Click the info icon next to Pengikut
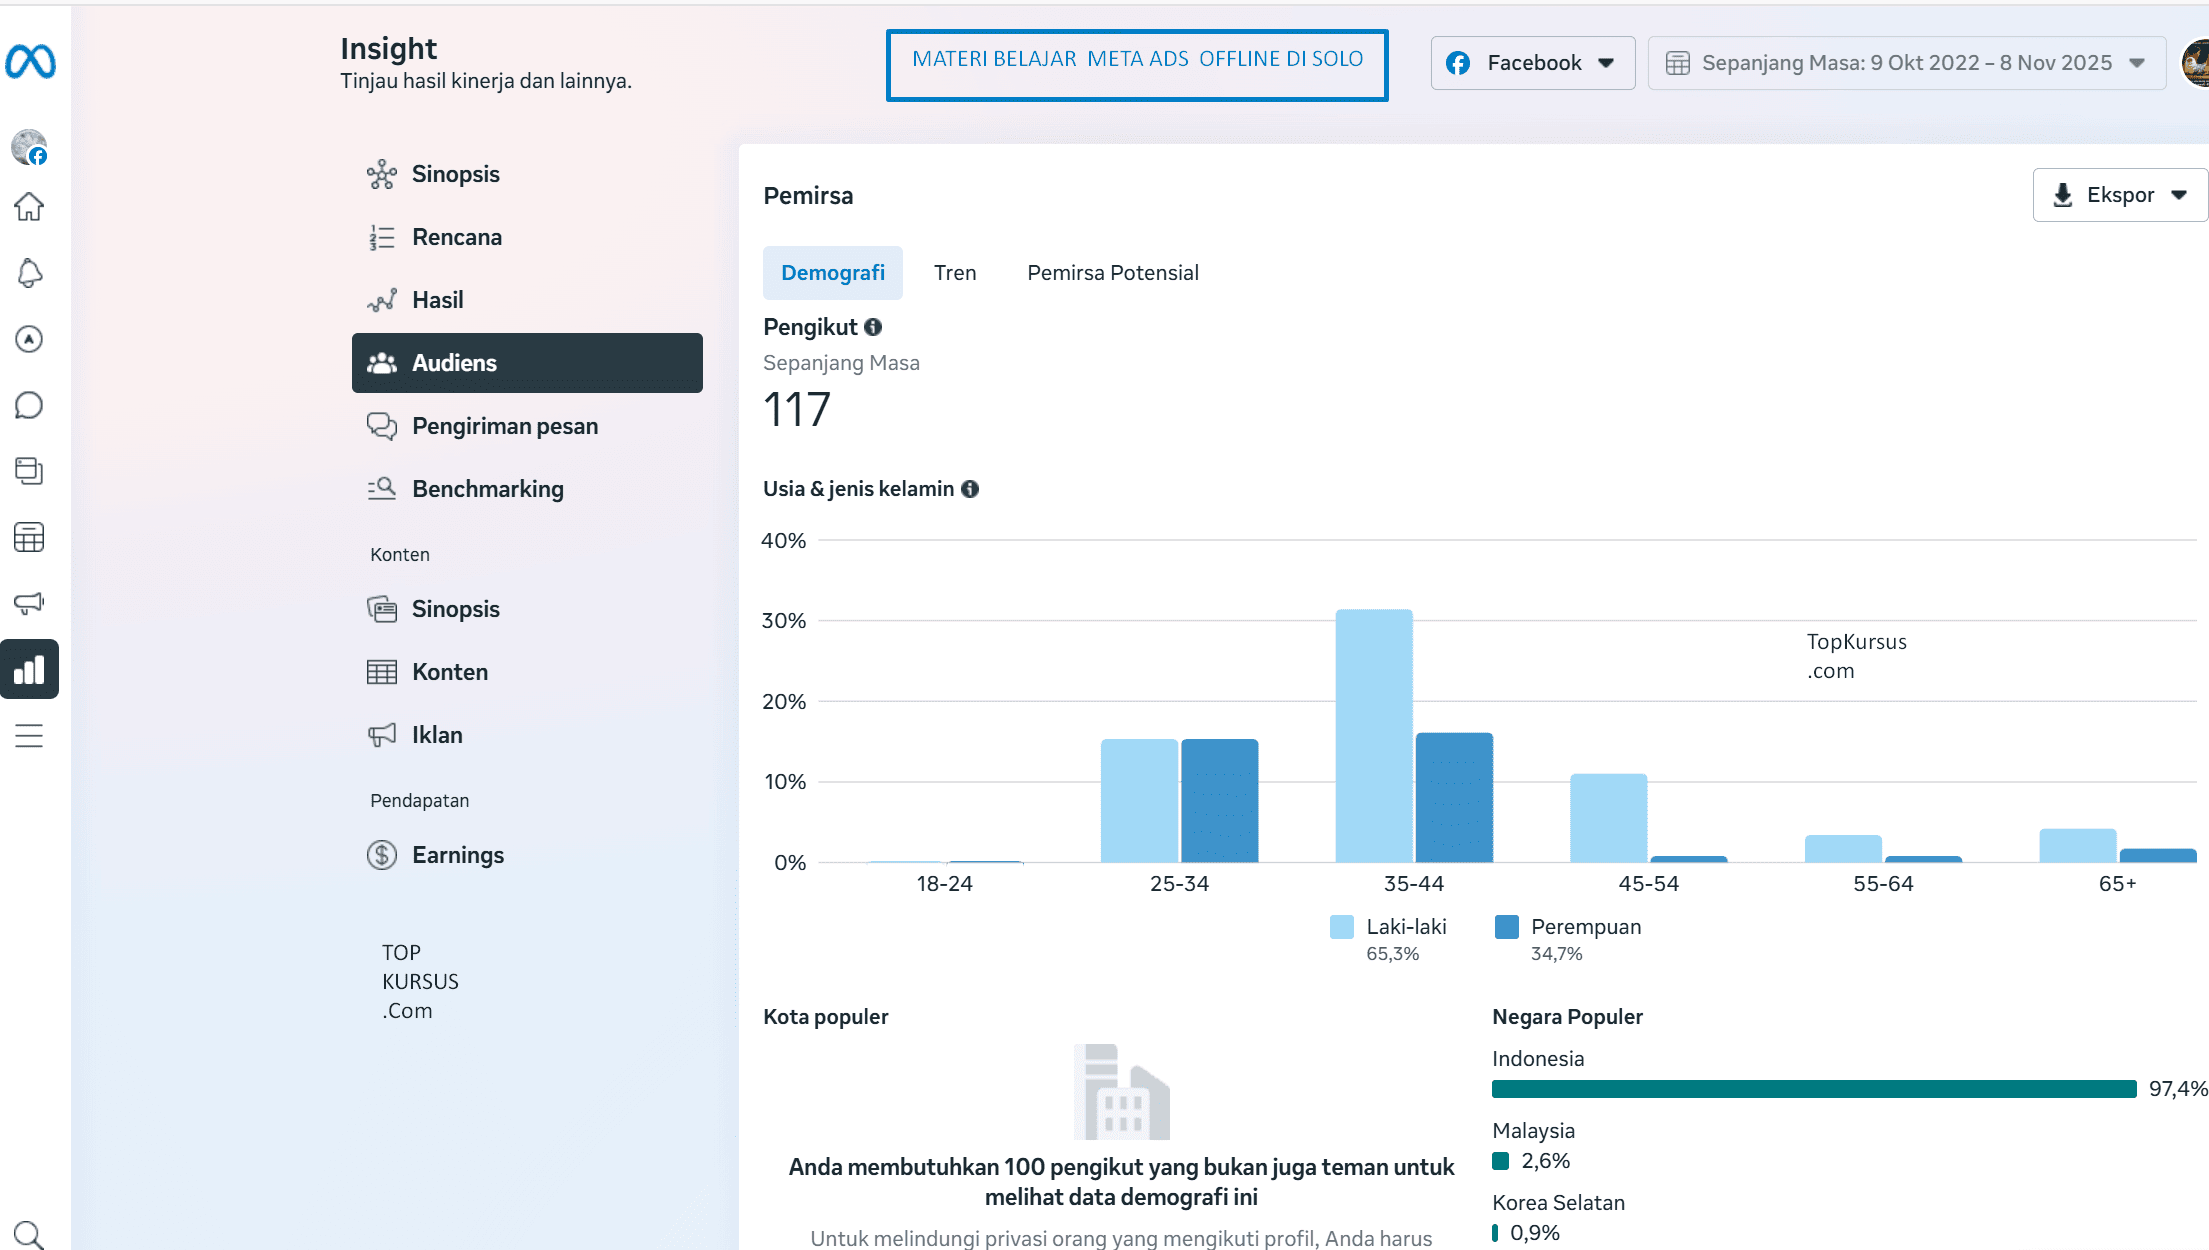Image resolution: width=2209 pixels, height=1250 pixels. click(873, 327)
